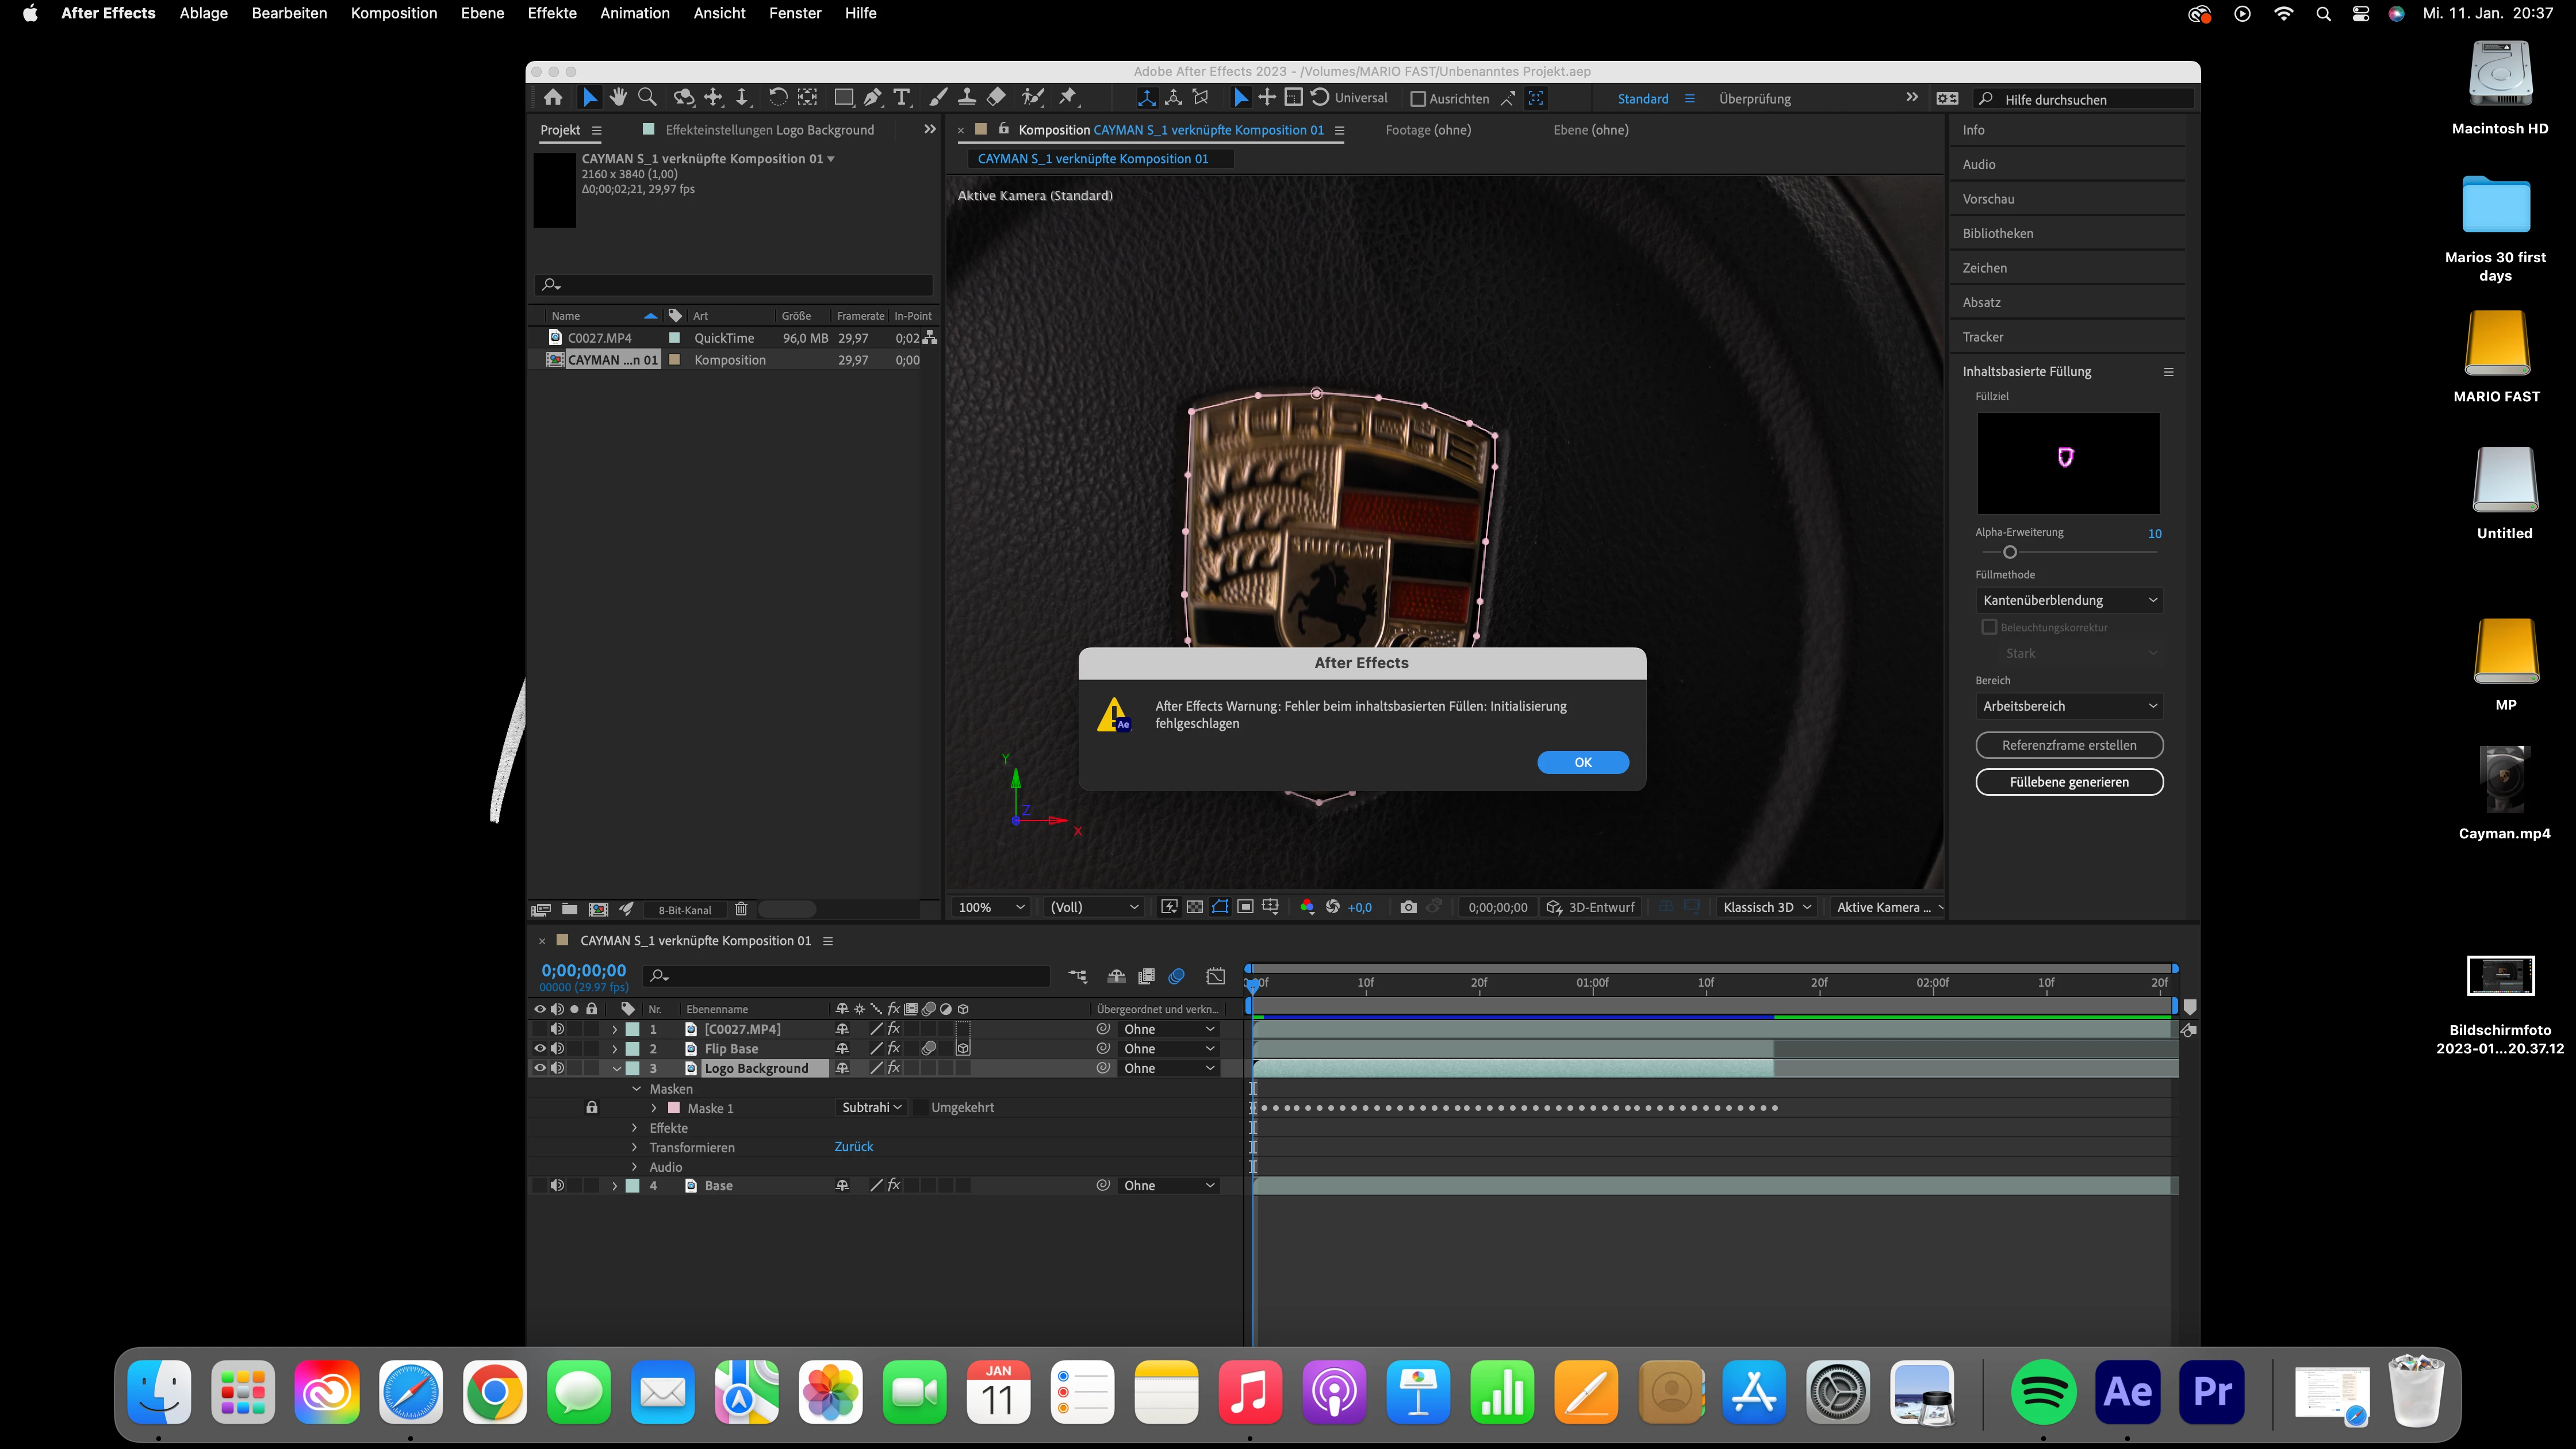Open the Effekte menu
Viewport: 2576px width, 1449px height.
coord(551,13)
